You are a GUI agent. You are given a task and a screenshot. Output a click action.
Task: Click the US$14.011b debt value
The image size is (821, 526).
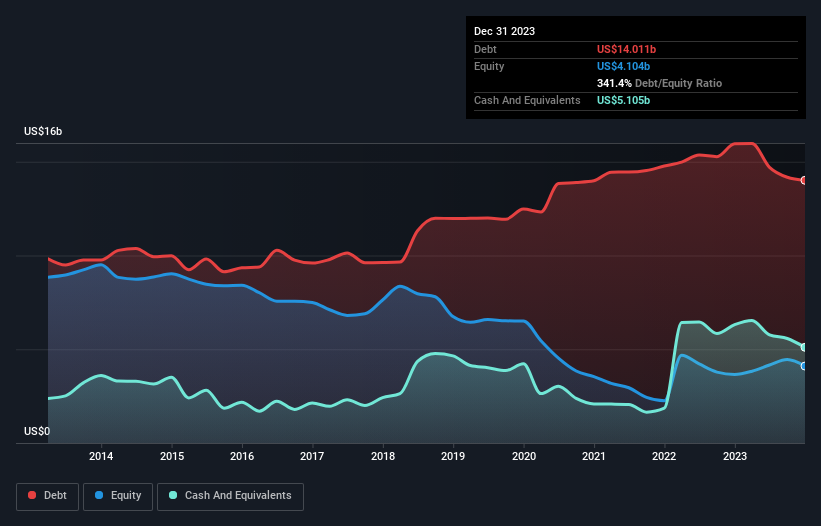[x=626, y=49]
